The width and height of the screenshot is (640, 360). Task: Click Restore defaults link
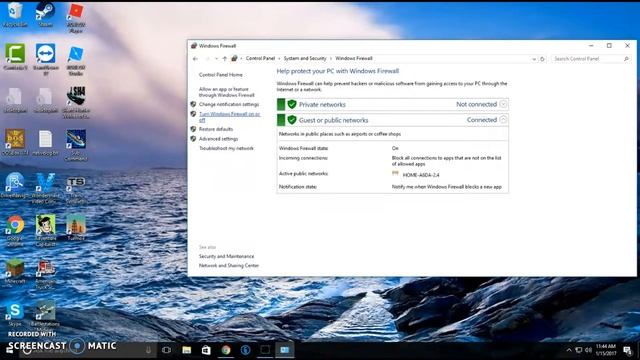[216, 129]
